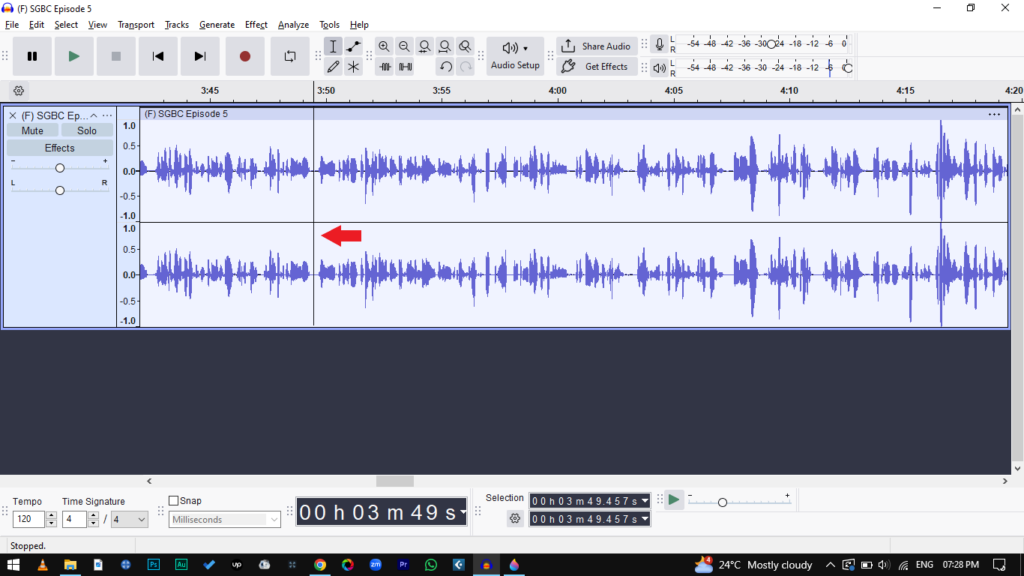Image resolution: width=1024 pixels, height=576 pixels.
Task: Click the Share Audio button
Action: (x=597, y=46)
